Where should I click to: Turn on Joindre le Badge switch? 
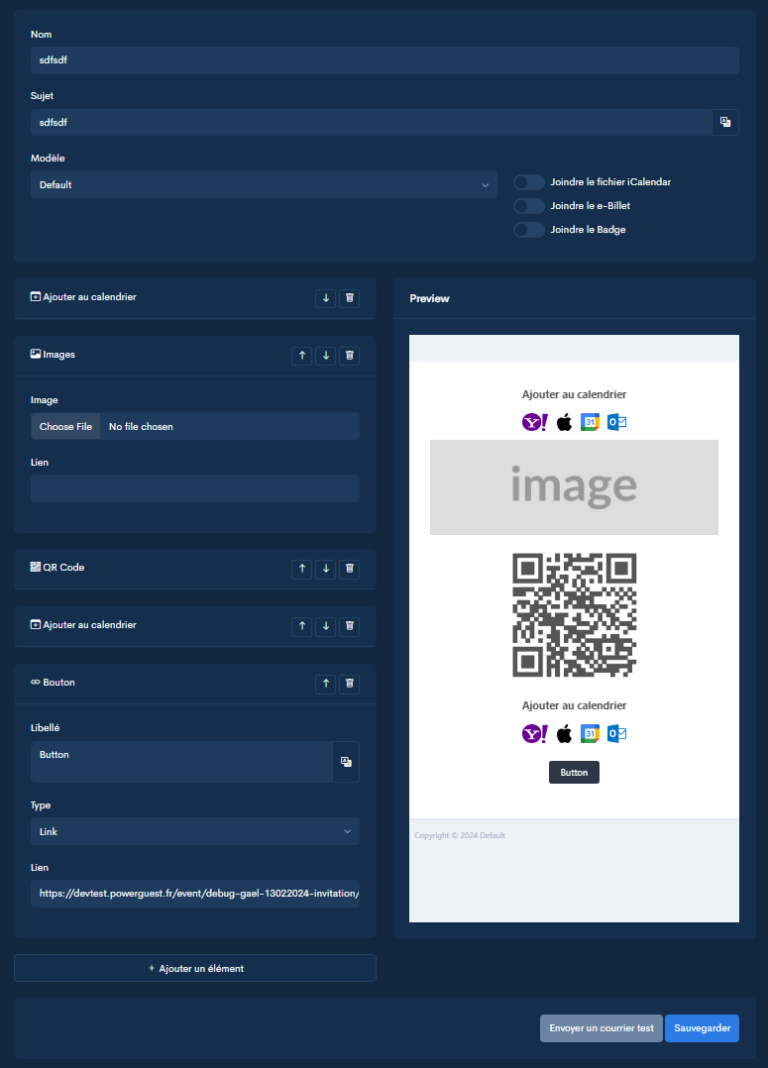pos(529,230)
